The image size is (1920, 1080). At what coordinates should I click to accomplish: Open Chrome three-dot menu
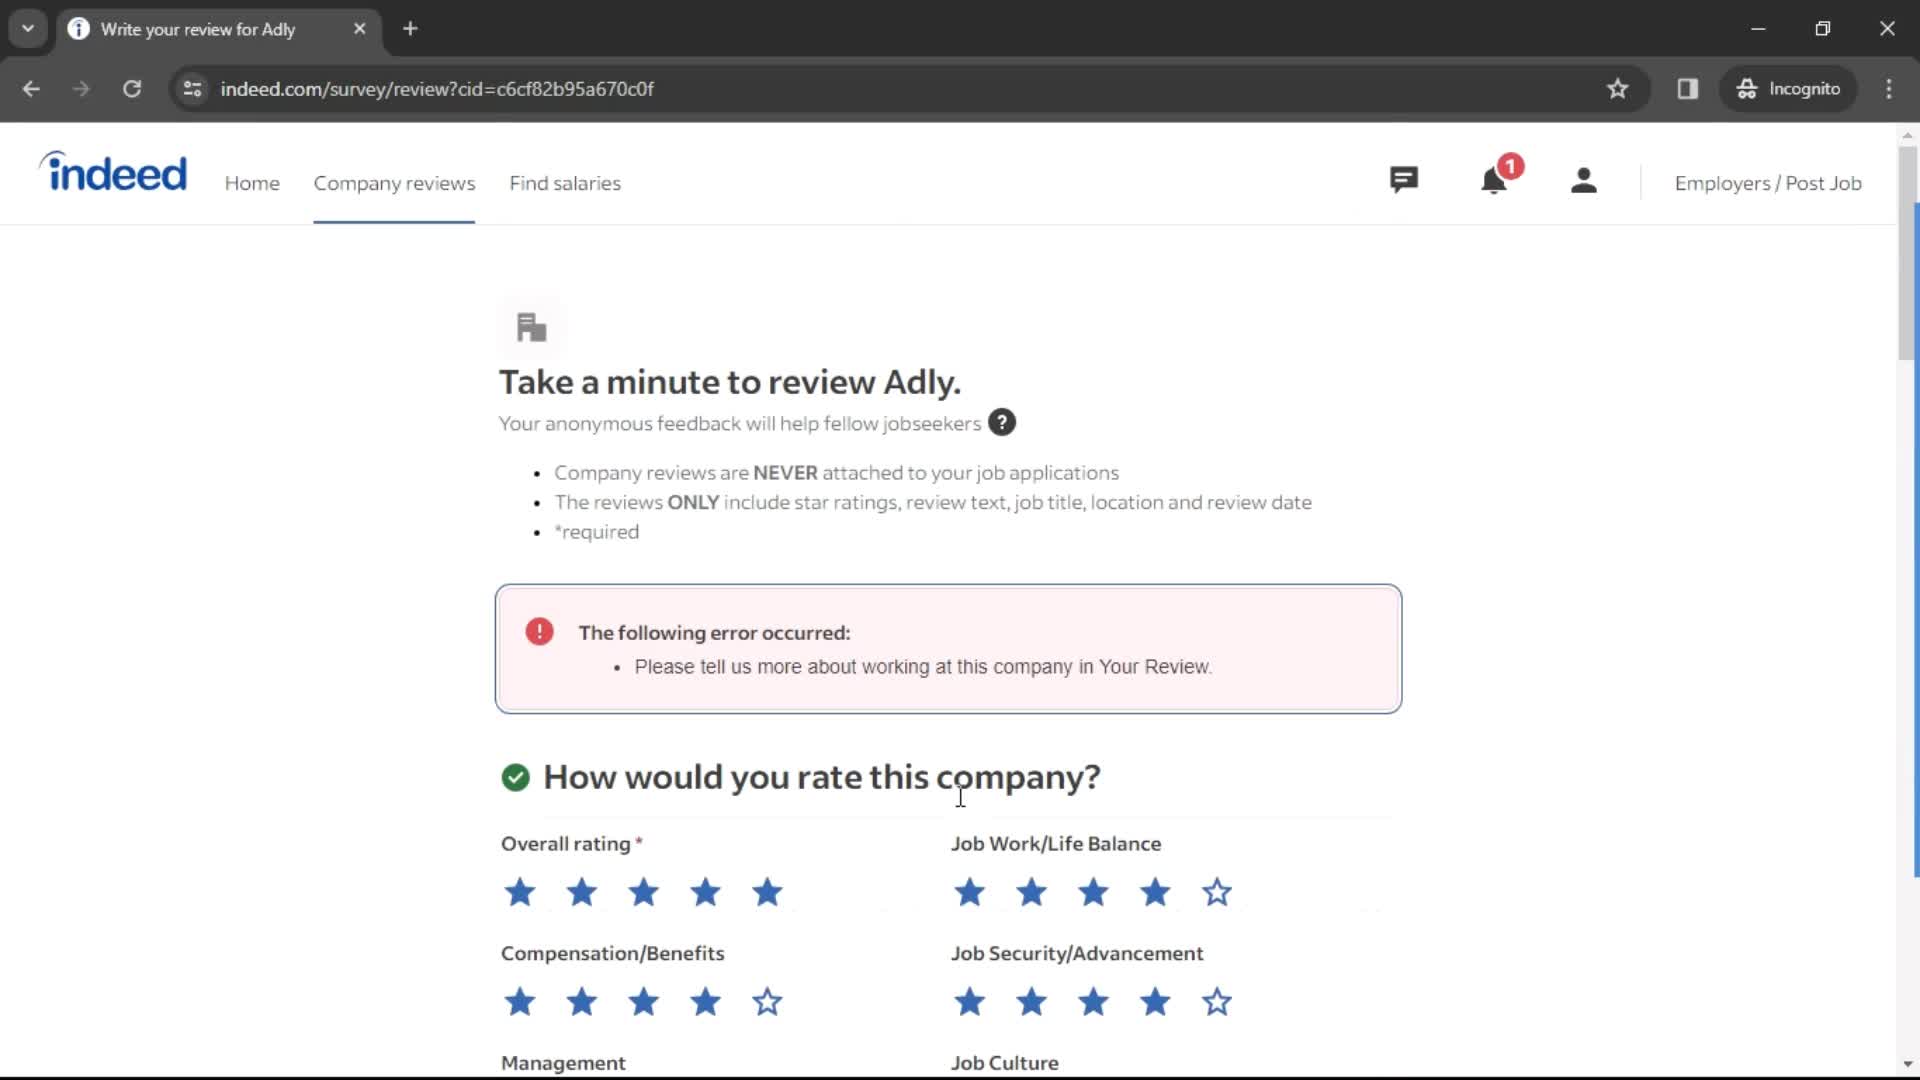pyautogui.click(x=1889, y=89)
